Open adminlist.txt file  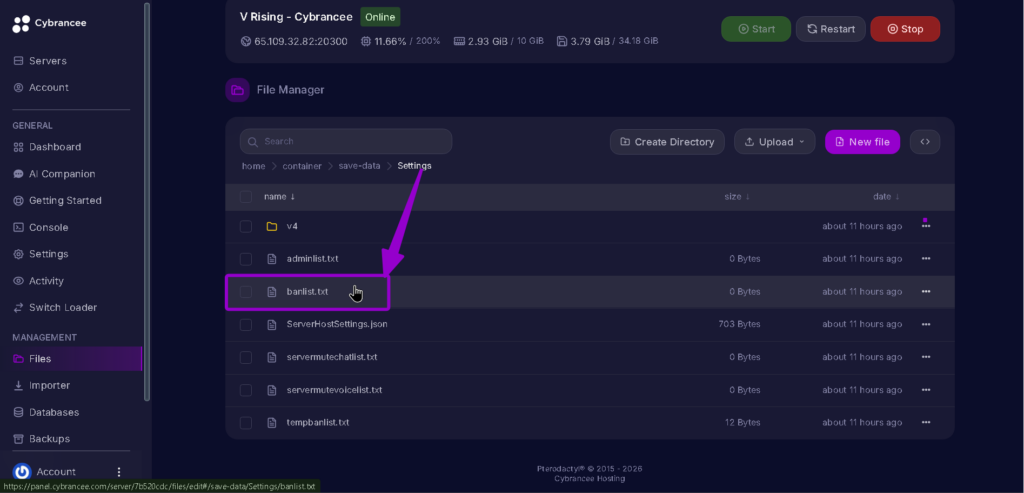tap(312, 259)
